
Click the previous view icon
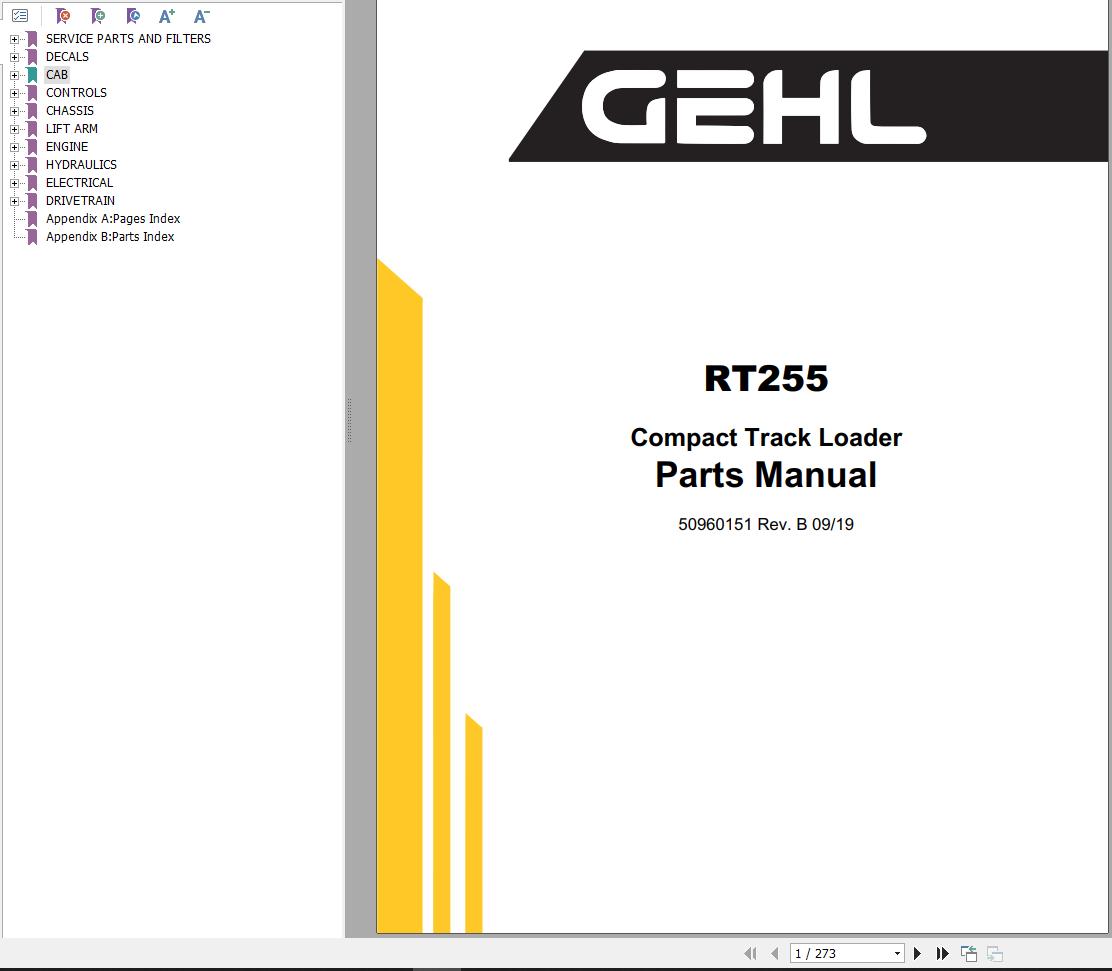(x=969, y=953)
